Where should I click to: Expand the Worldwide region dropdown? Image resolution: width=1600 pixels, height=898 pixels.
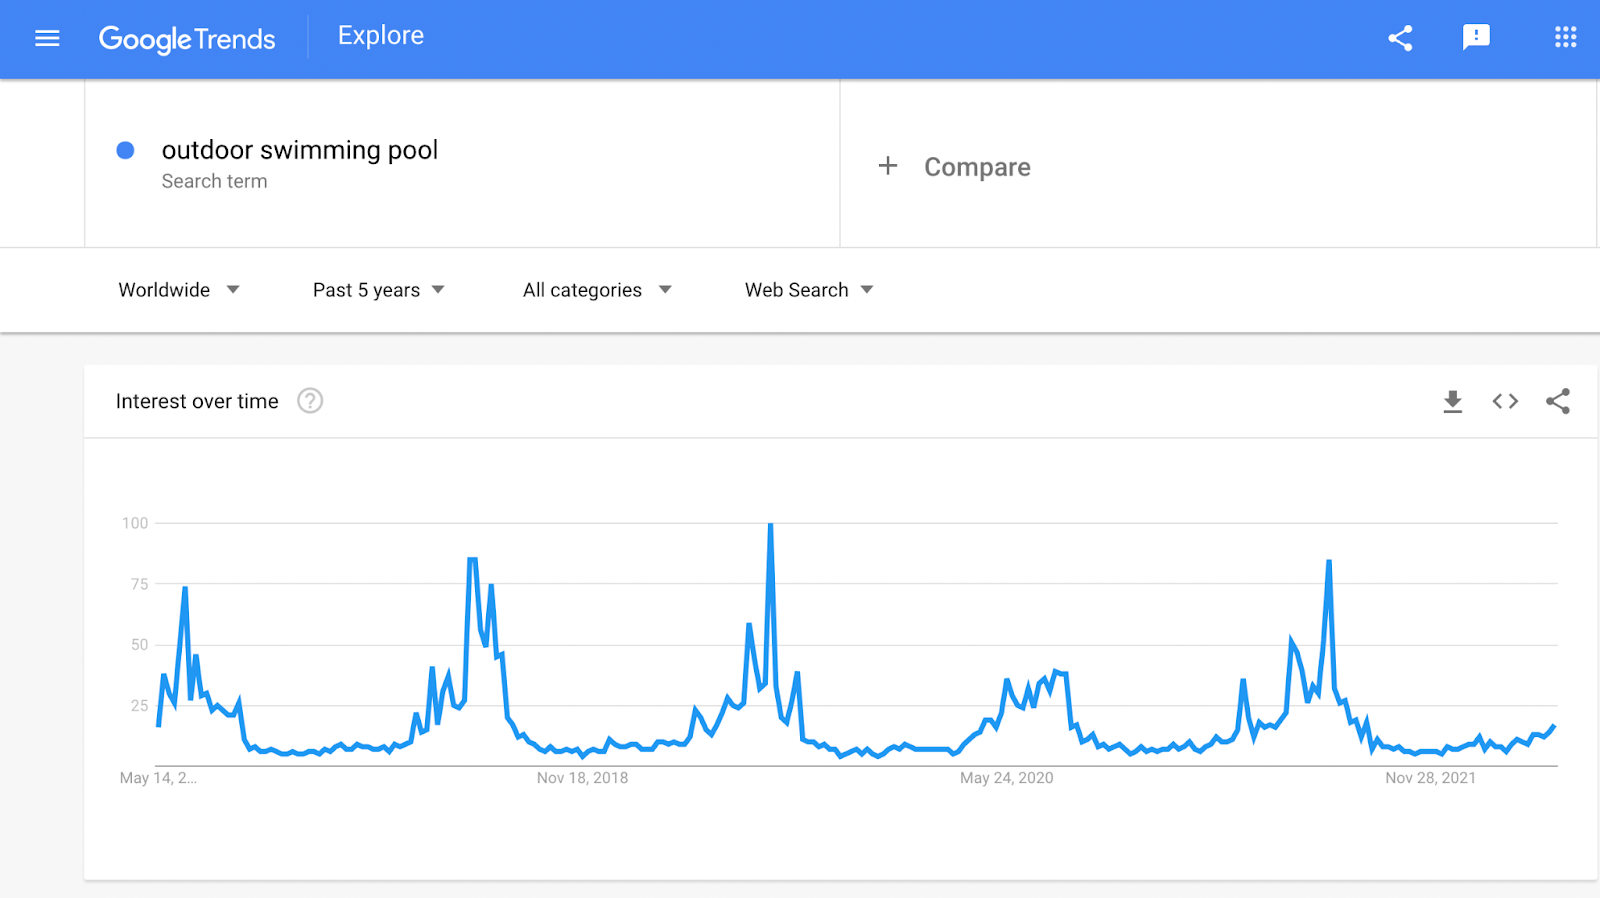[x=179, y=290]
